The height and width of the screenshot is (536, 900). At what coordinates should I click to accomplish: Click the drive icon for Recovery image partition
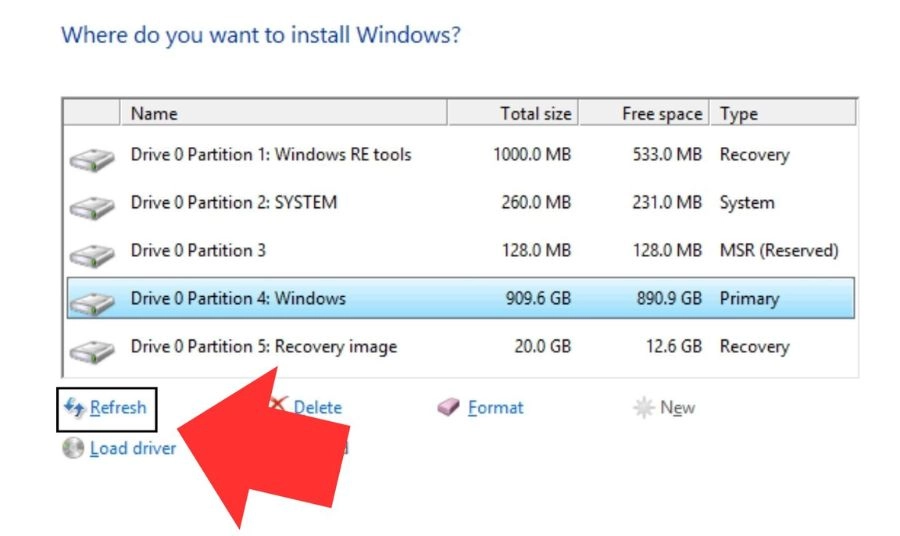pyautogui.click(x=89, y=352)
